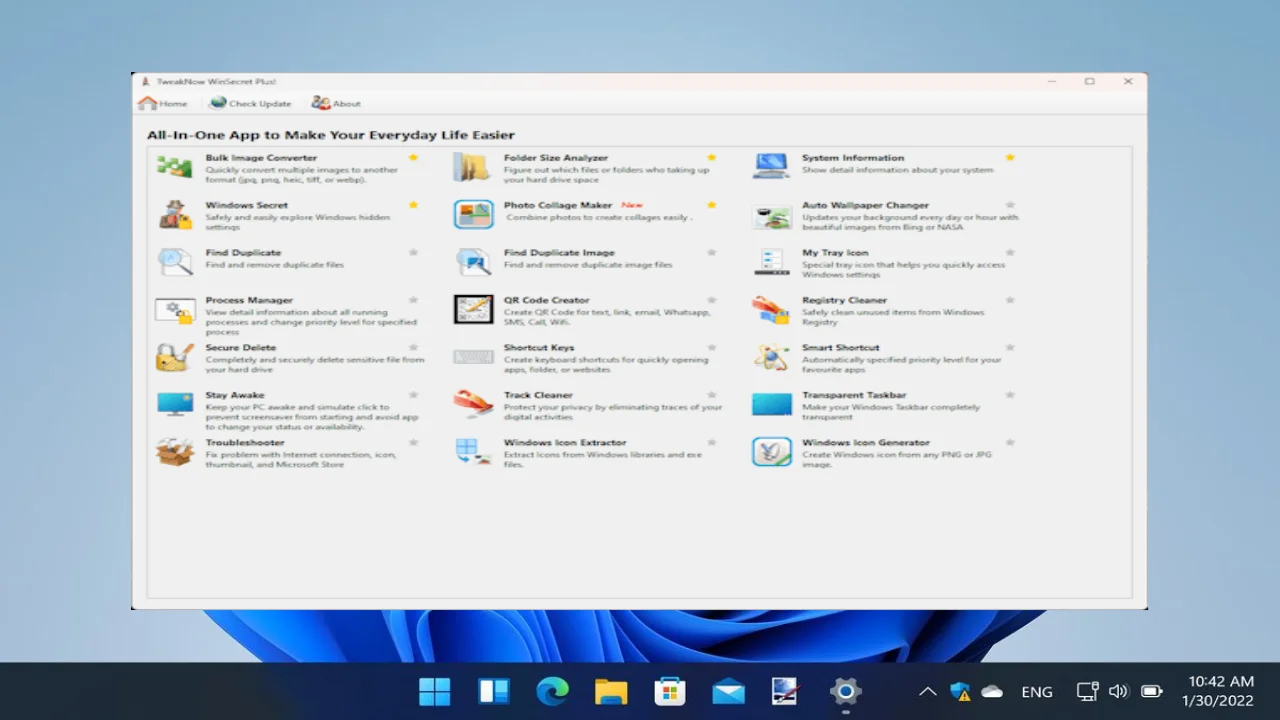This screenshot has width=1280, height=720.
Task: Open Windows Icon Extractor icon
Action: tap(473, 451)
